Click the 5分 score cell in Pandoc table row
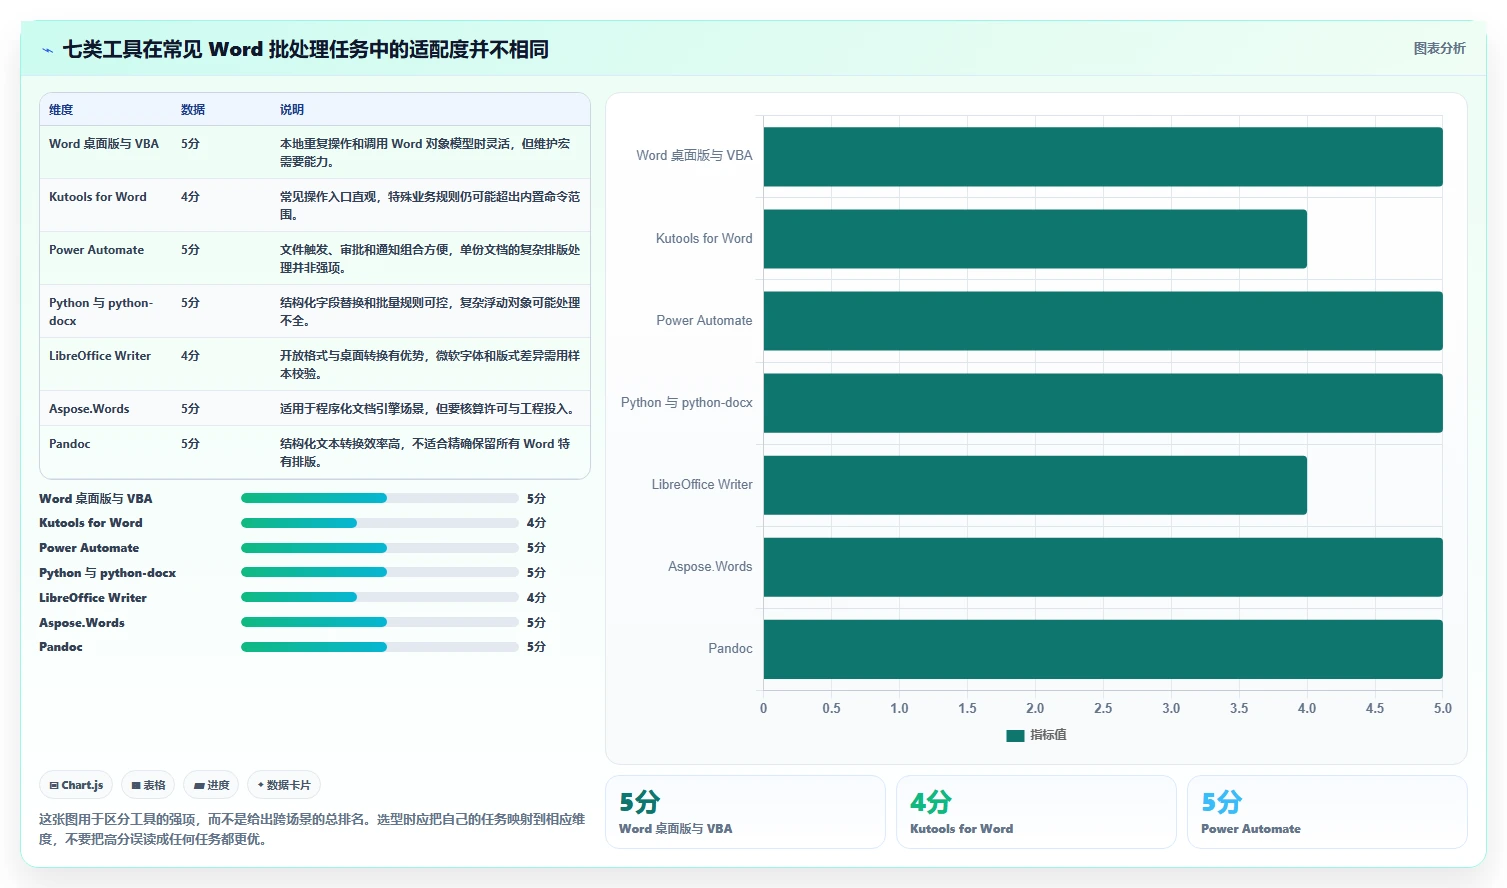The image size is (1507, 888). pos(190,444)
